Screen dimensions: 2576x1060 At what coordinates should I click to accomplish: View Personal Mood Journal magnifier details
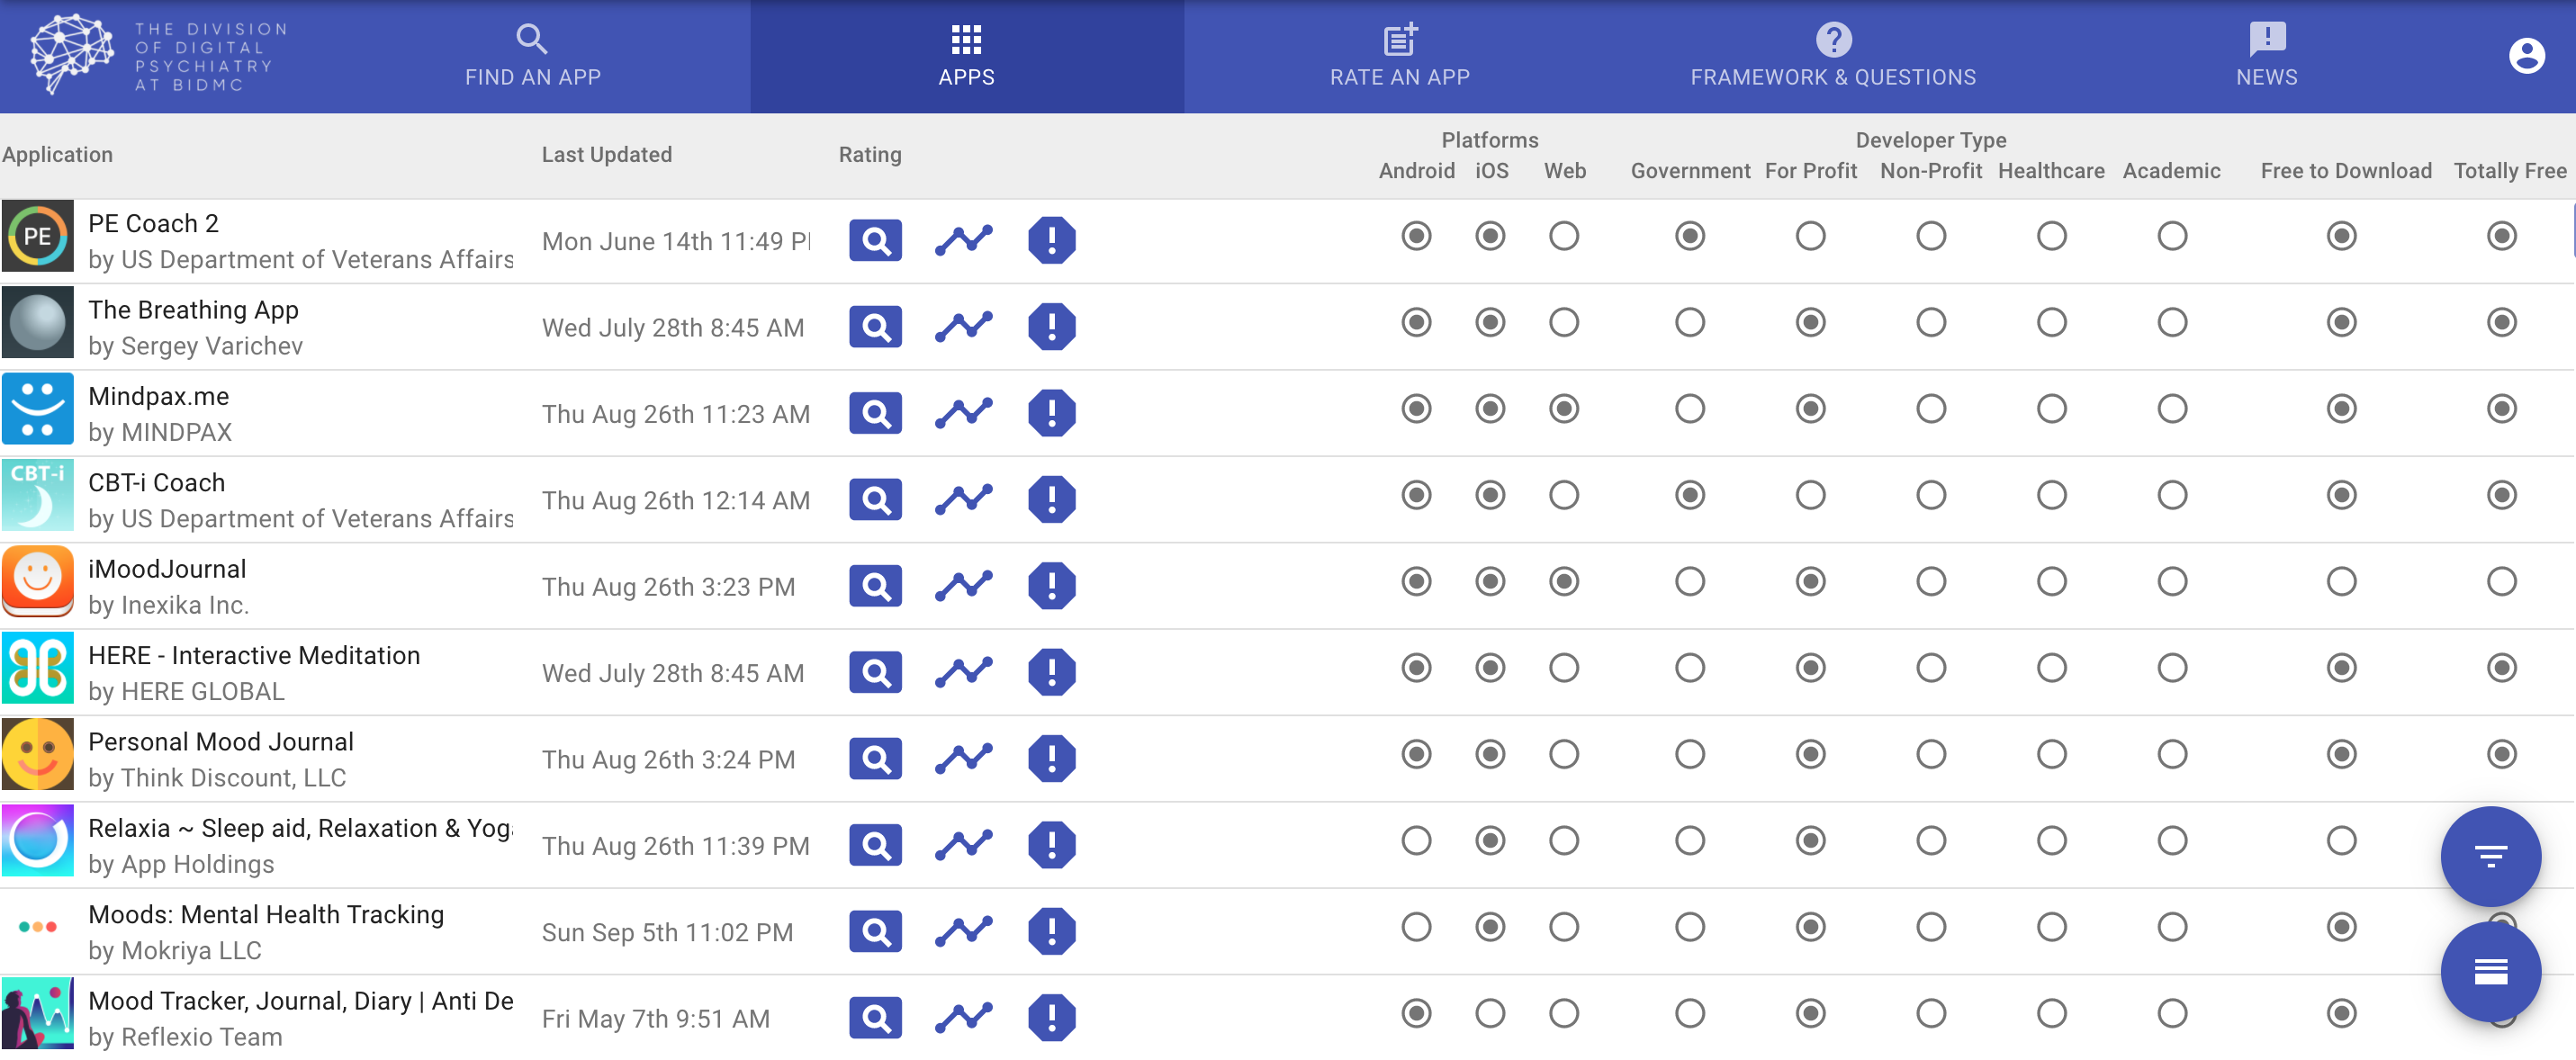[x=875, y=759]
